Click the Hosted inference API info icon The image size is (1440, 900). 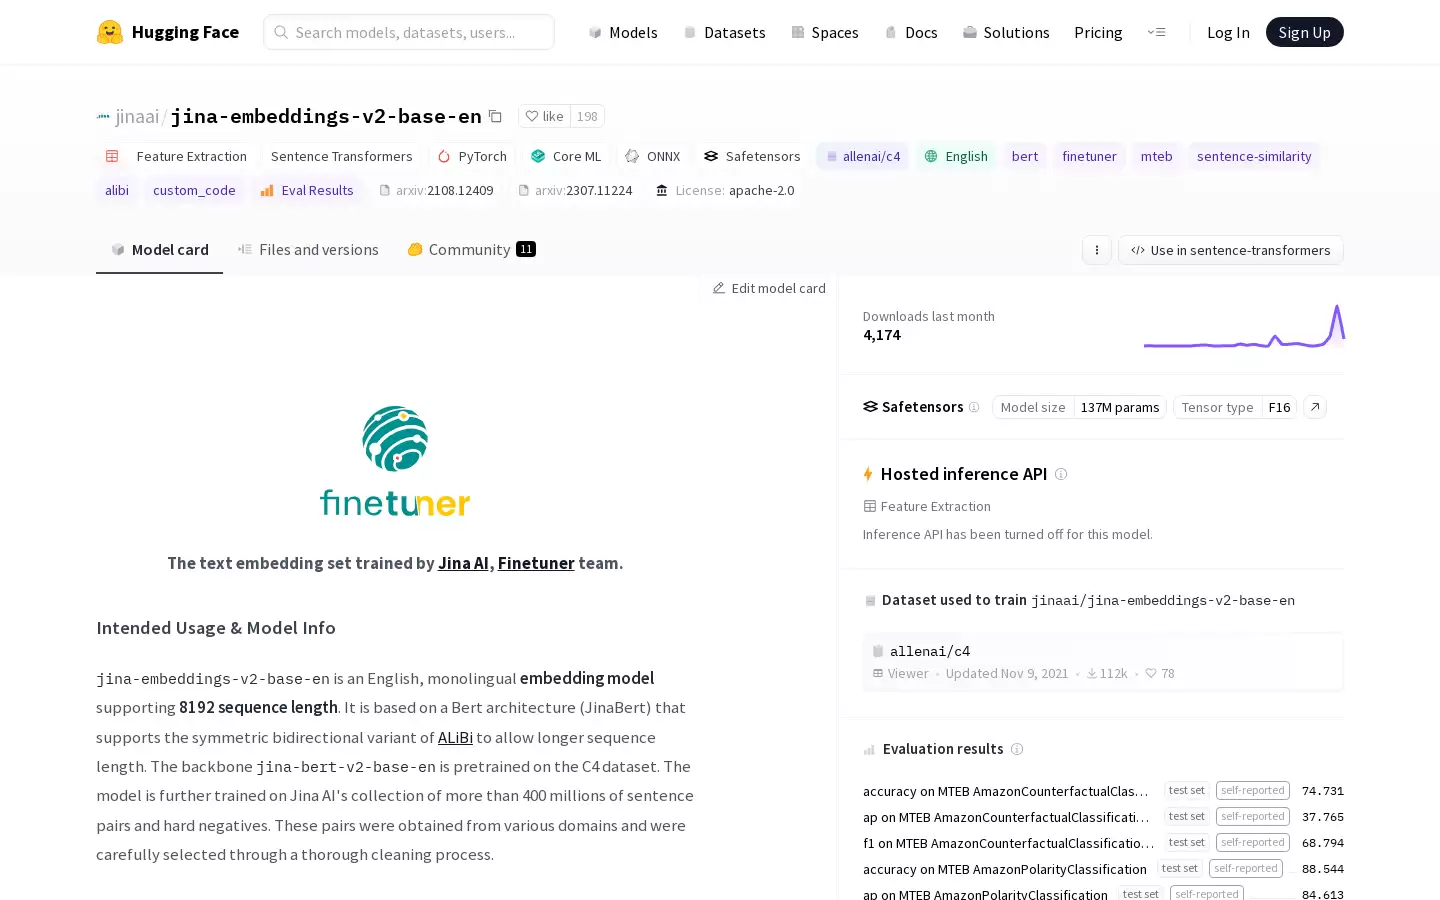[1061, 474]
